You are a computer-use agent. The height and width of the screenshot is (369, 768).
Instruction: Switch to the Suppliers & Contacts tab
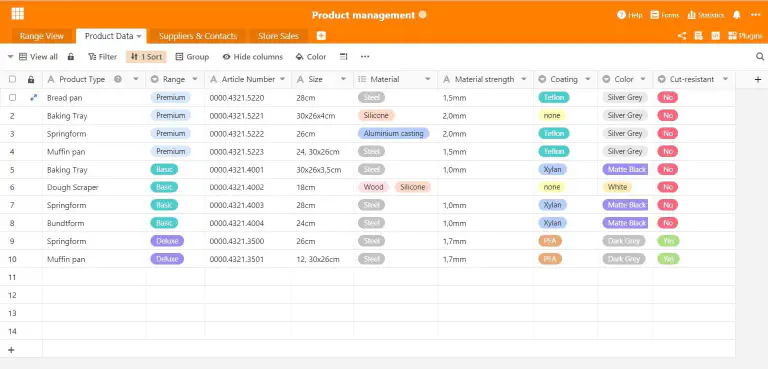(198, 36)
